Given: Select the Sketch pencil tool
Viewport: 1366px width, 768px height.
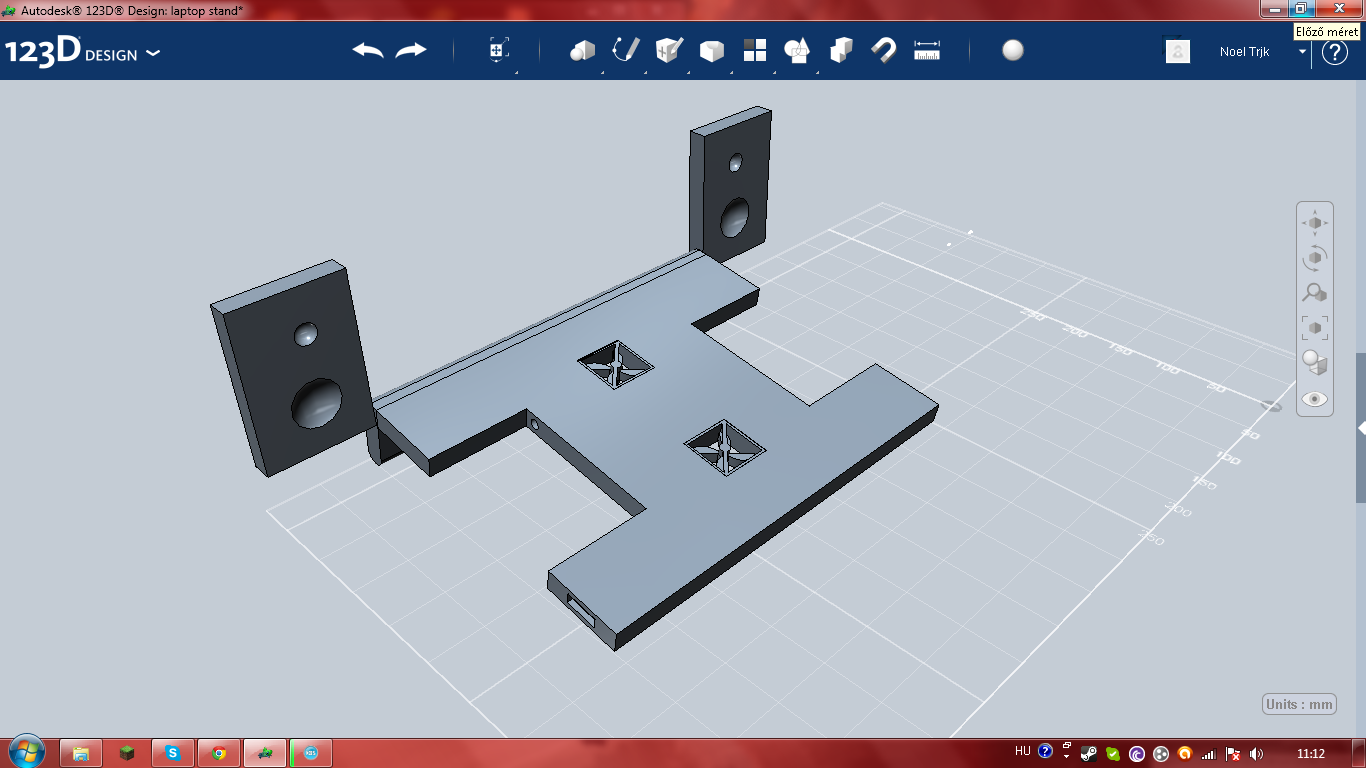Looking at the screenshot, I should (626, 51).
